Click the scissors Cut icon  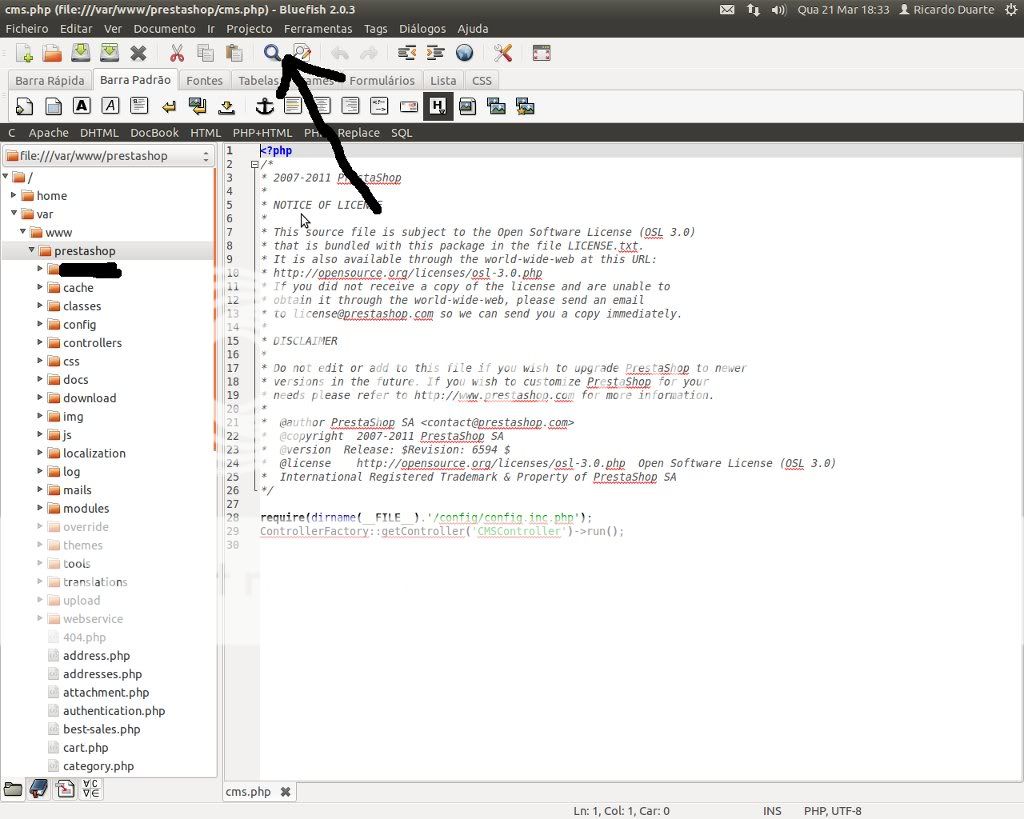coord(176,53)
